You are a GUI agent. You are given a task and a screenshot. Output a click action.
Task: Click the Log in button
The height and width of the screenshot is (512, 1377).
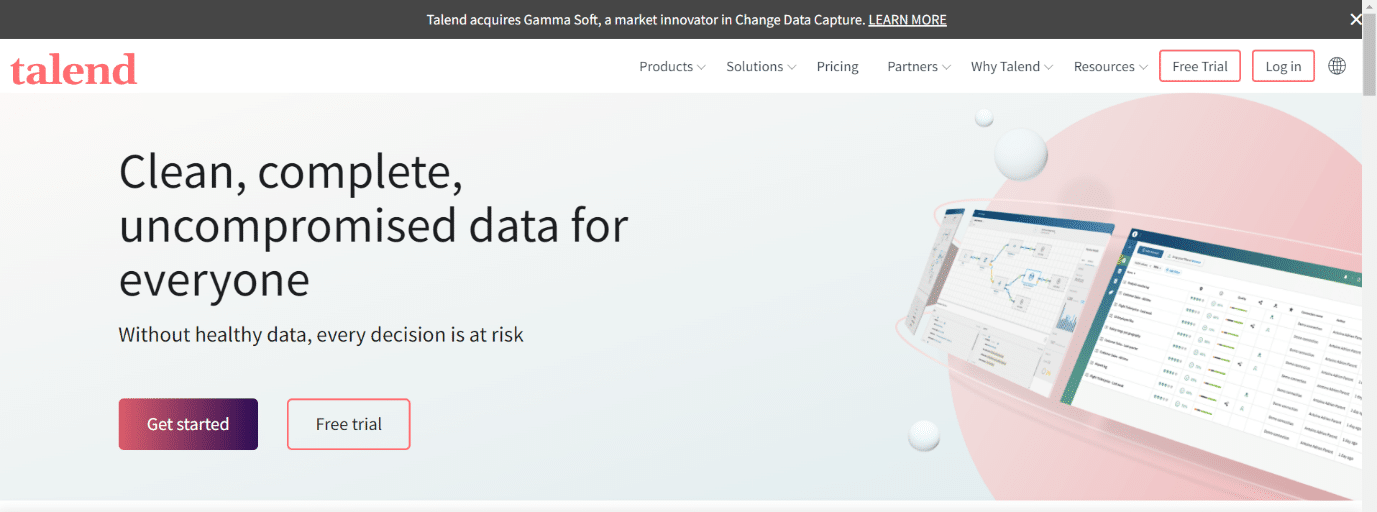(1283, 66)
